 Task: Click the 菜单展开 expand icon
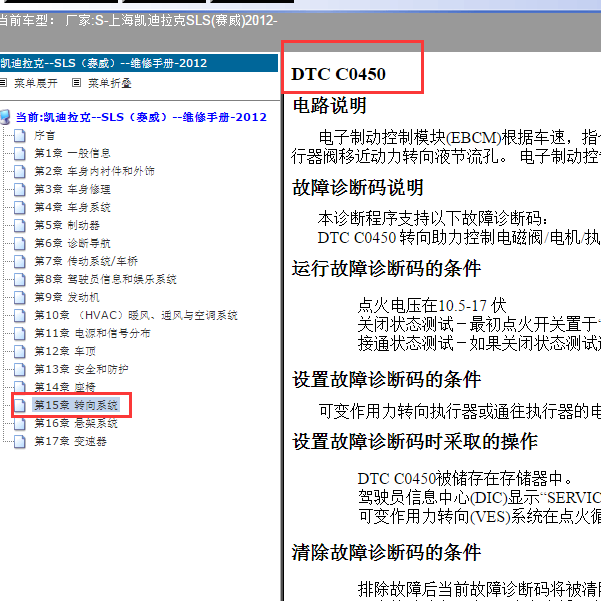(3, 82)
